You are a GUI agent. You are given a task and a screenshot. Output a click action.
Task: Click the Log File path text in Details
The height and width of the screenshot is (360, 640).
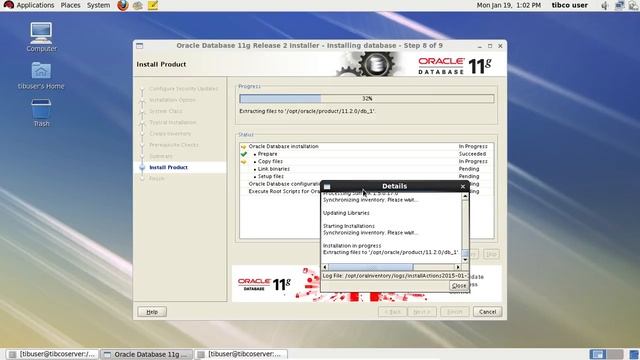pyautogui.click(x=395, y=276)
